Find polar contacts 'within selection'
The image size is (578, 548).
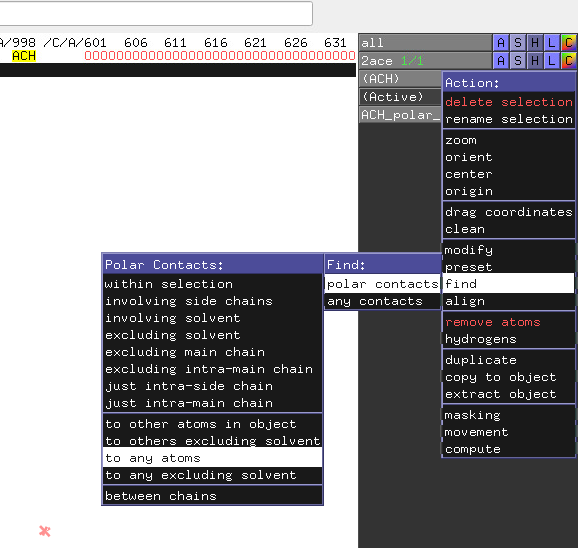click(213, 284)
